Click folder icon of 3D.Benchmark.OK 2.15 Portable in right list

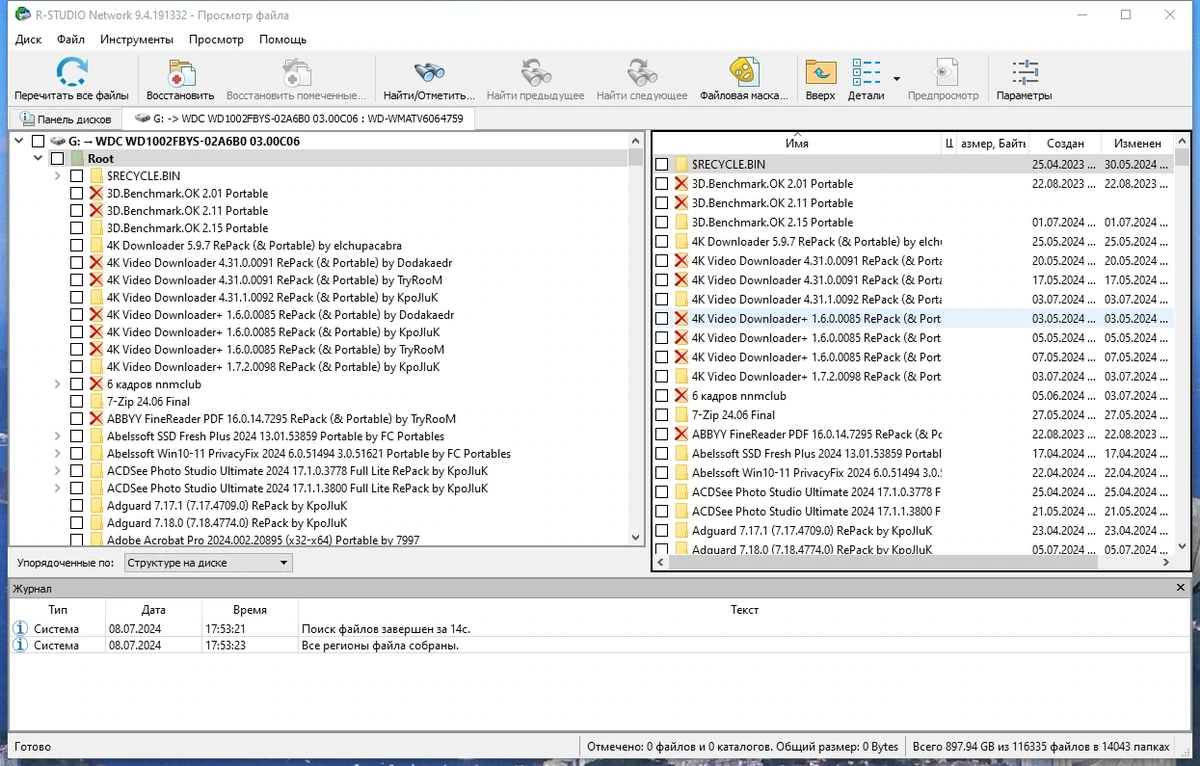click(x=681, y=222)
